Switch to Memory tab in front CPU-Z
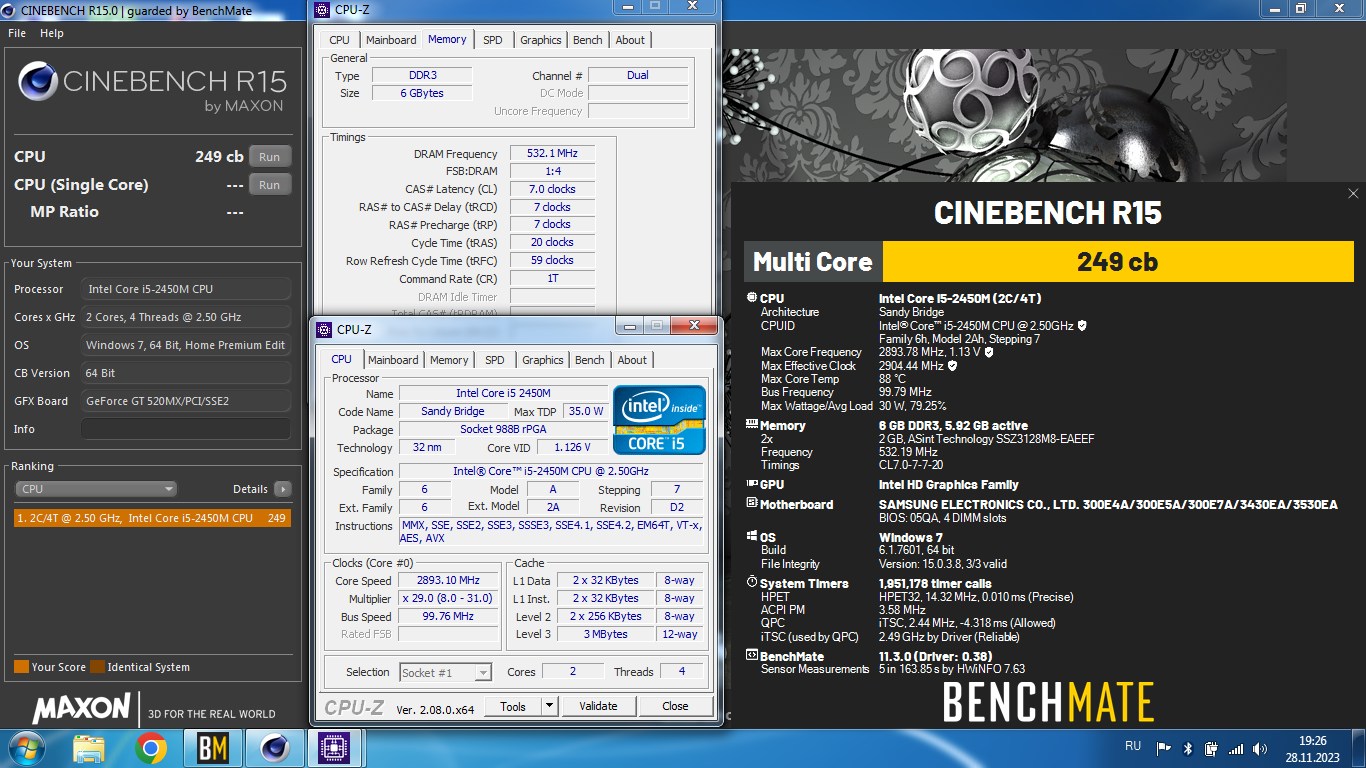Image resolution: width=1366 pixels, height=768 pixels. (449, 360)
